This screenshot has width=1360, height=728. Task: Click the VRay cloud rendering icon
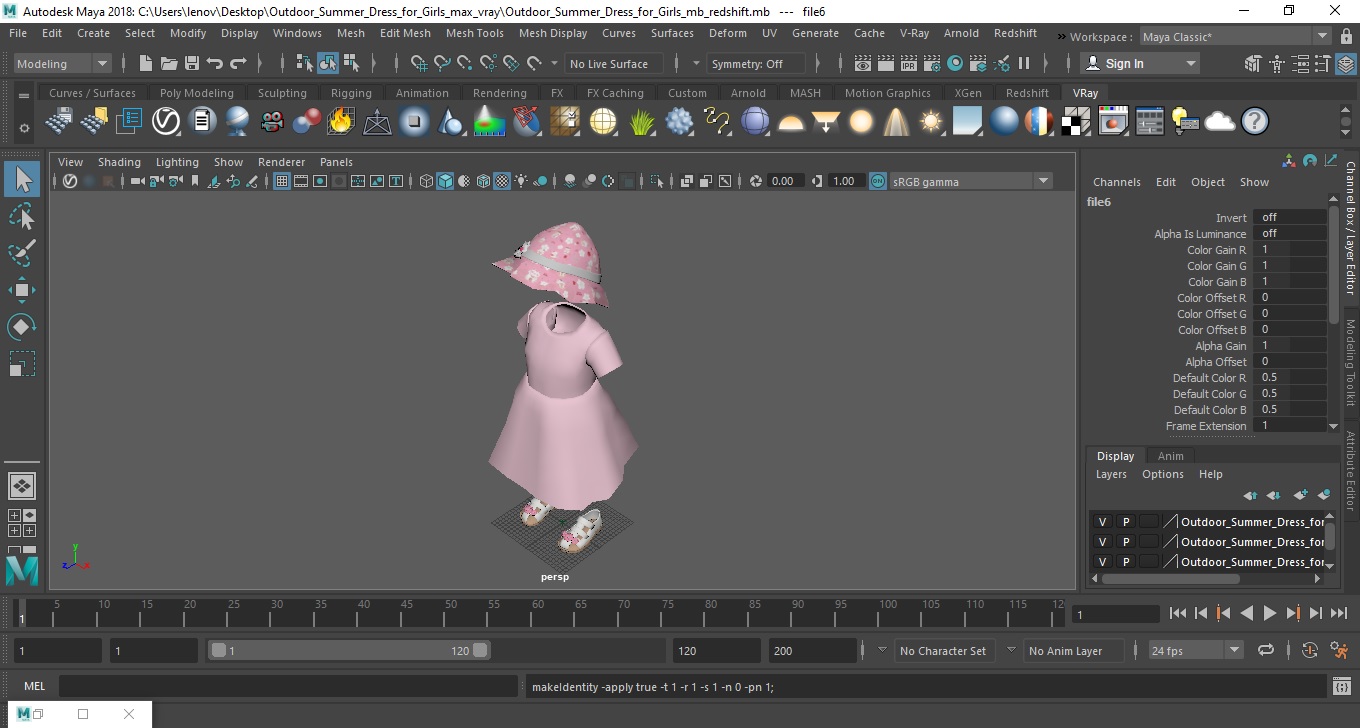(x=1220, y=122)
